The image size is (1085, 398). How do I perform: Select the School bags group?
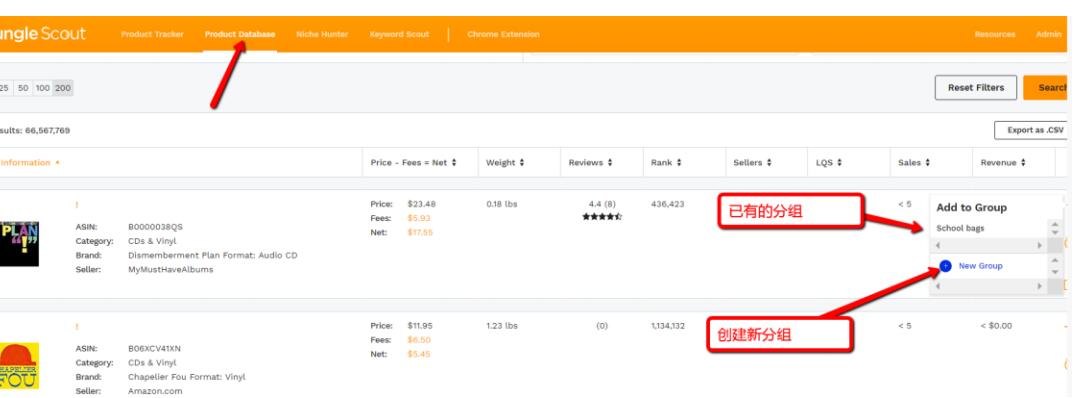click(960, 228)
